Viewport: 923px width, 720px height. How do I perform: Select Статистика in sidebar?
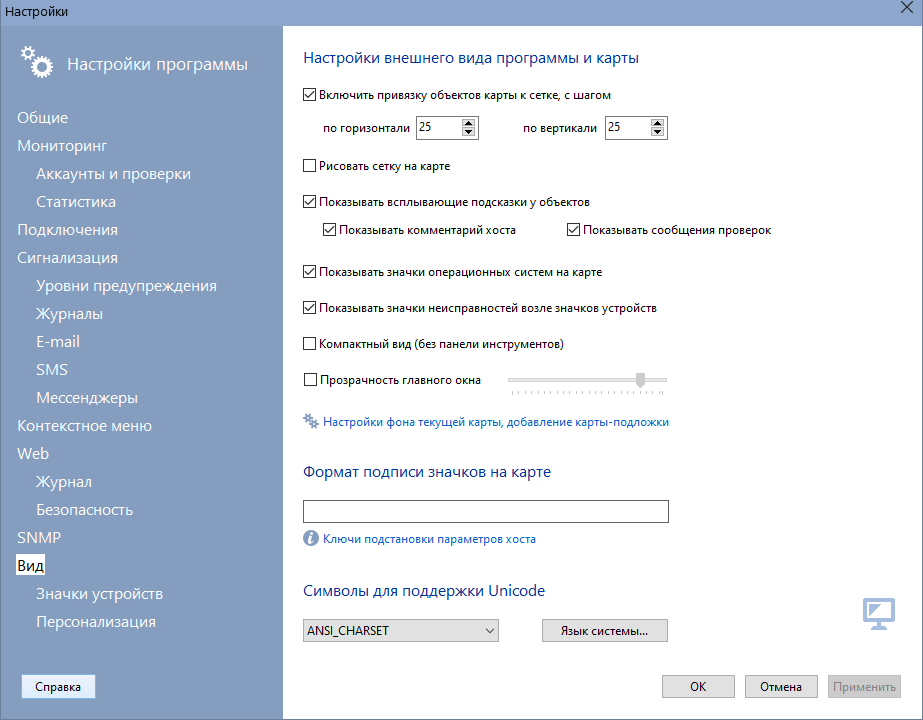[x=76, y=201]
